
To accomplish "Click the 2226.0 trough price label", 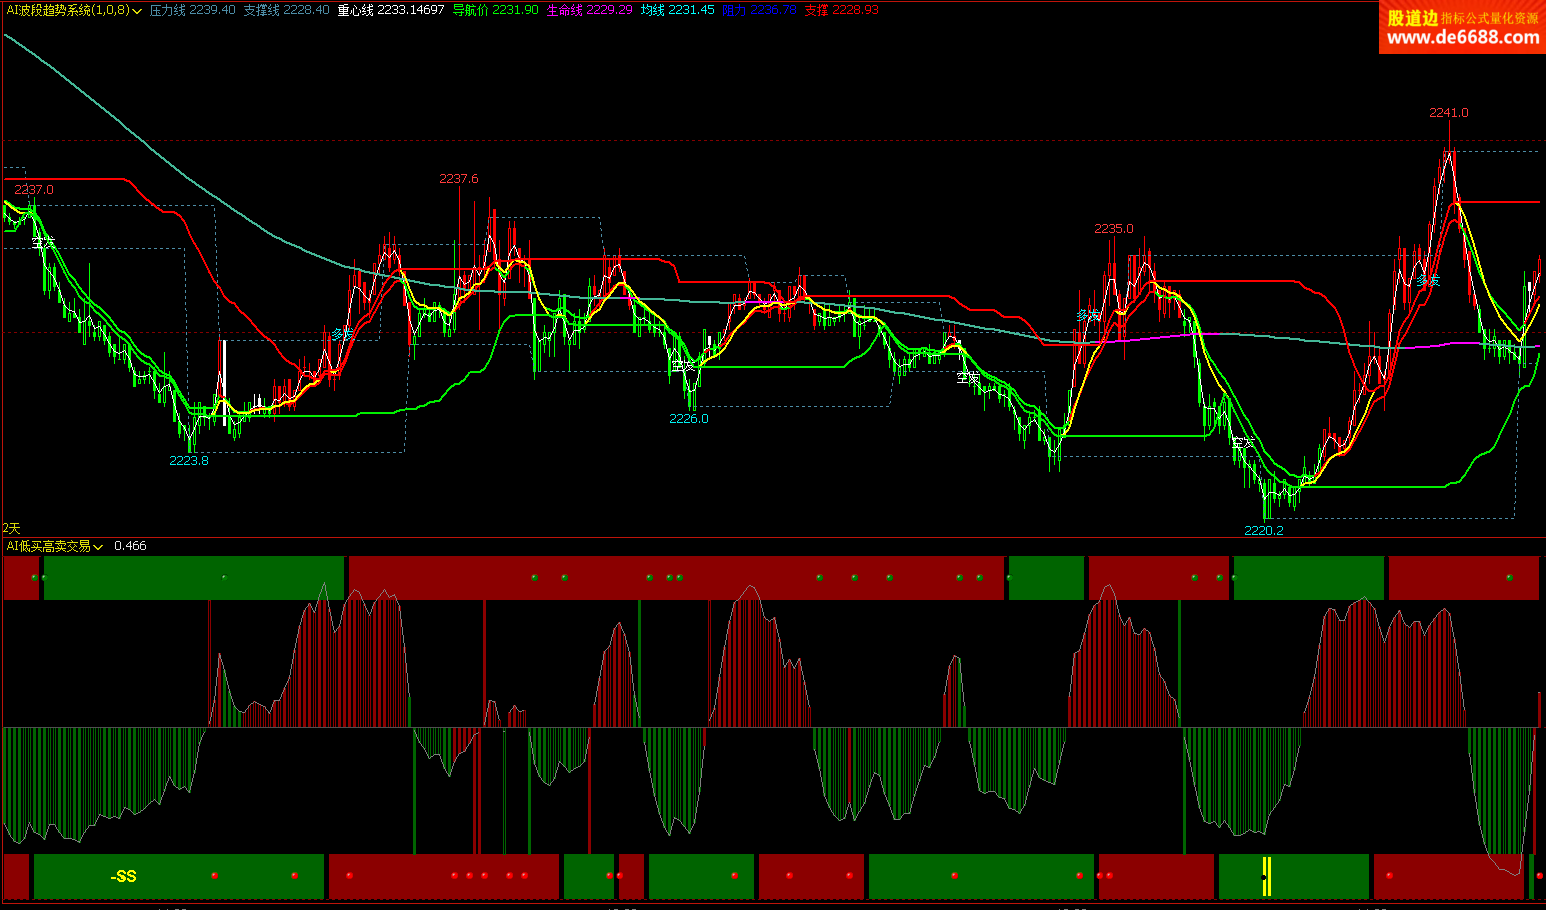I will pos(688,419).
